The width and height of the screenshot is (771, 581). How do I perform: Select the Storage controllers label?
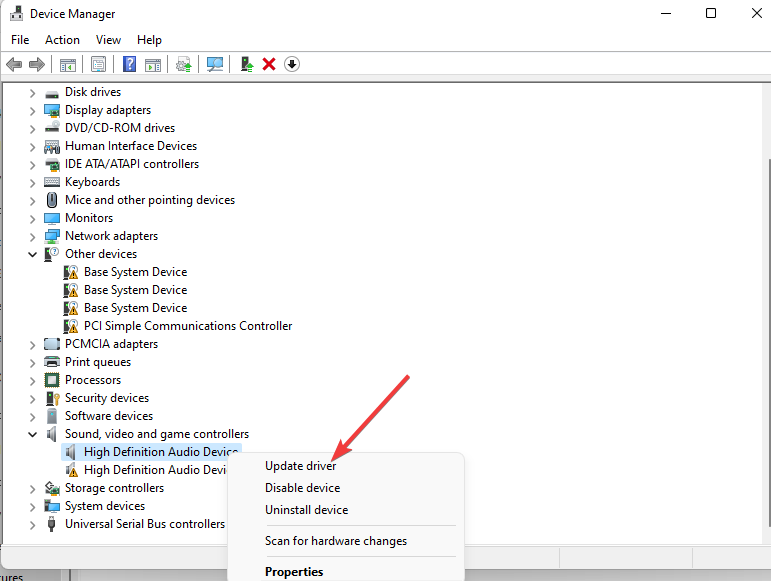point(115,488)
